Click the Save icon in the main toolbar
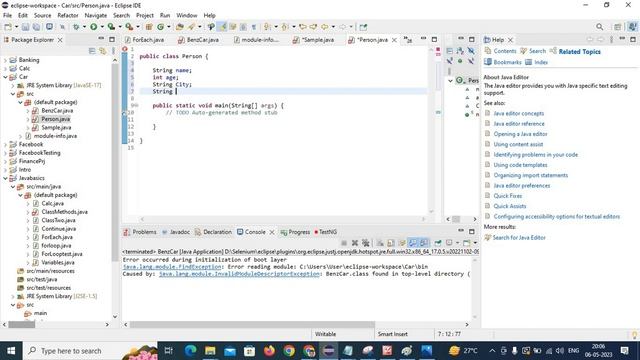The height and width of the screenshot is (360, 640). point(25,27)
